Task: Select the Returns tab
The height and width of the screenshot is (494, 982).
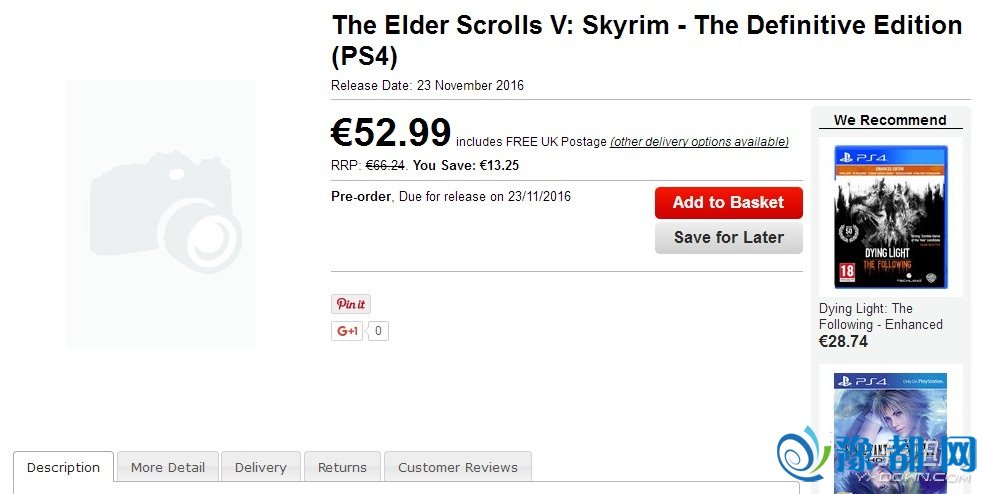Action: (342, 467)
